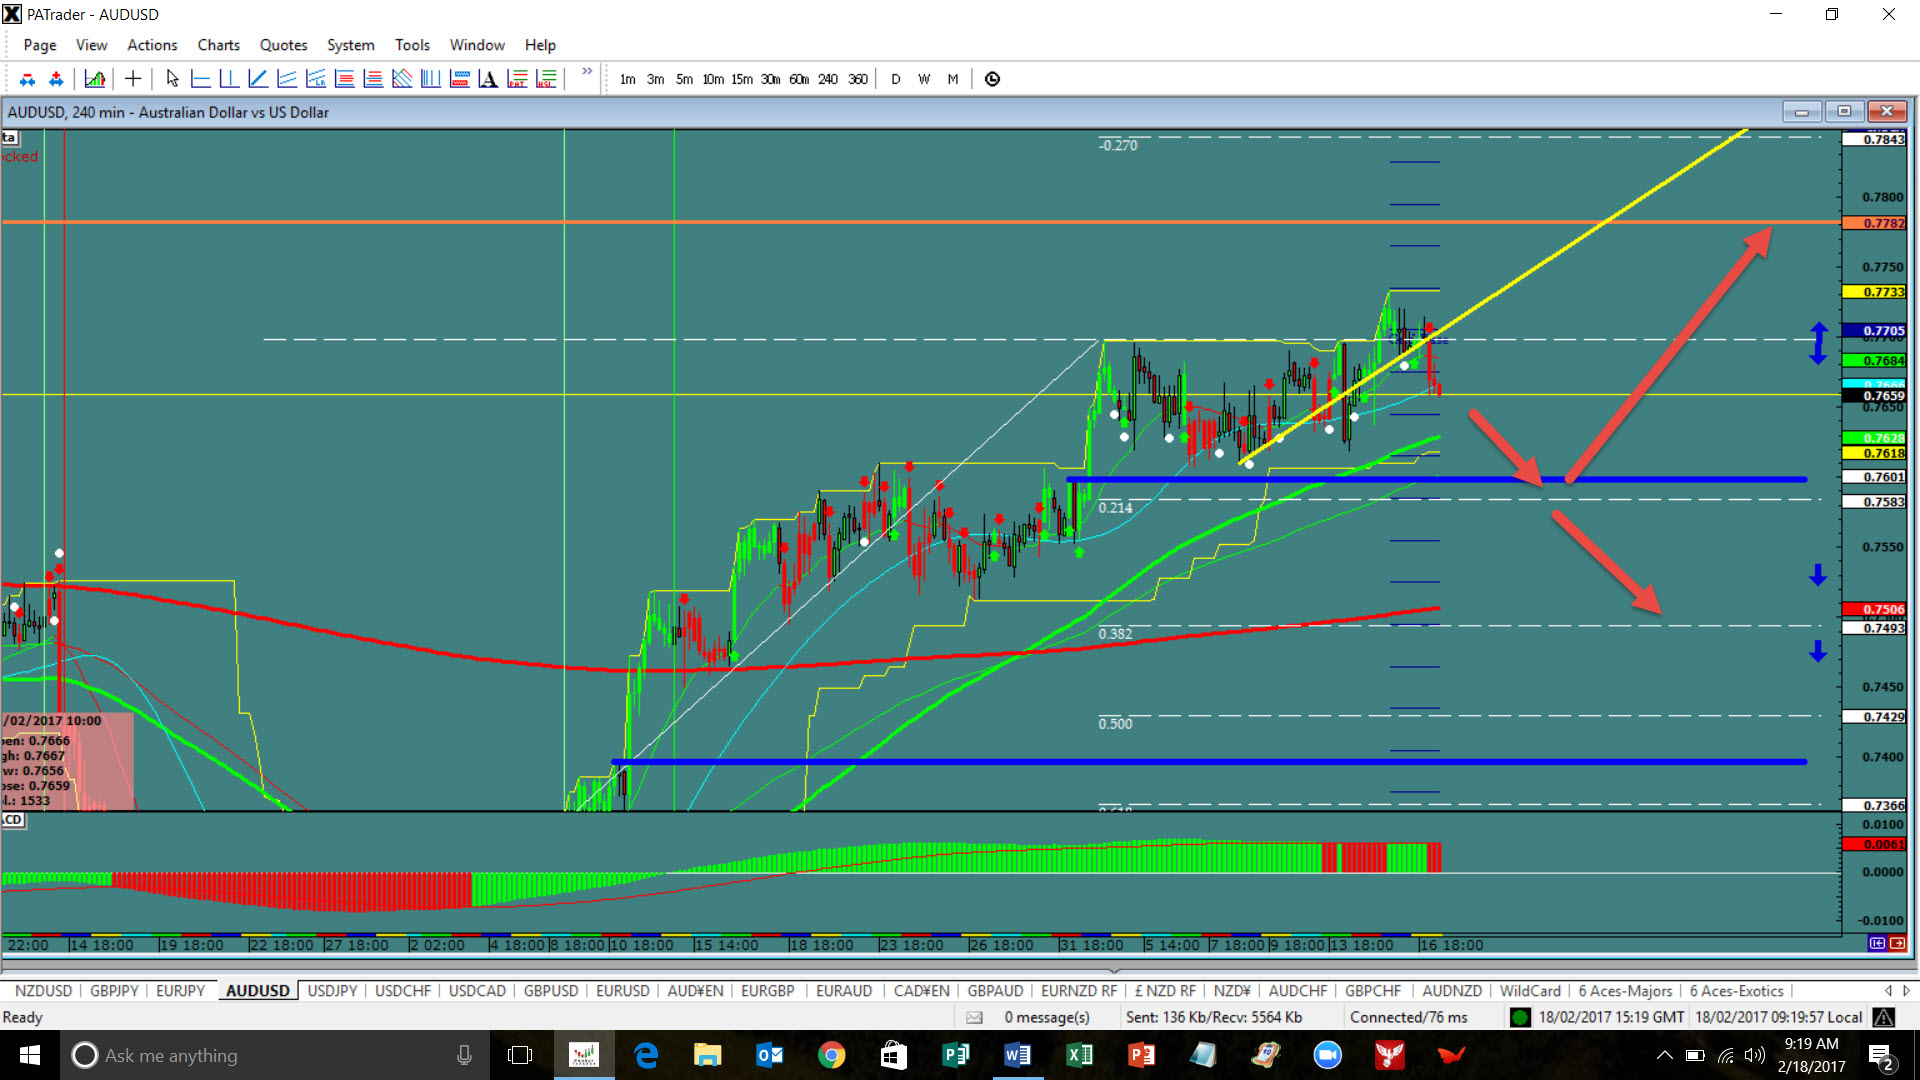Viewport: 1920px width, 1080px height.
Task: Select the trend line drawing tool
Action: pos(258,79)
